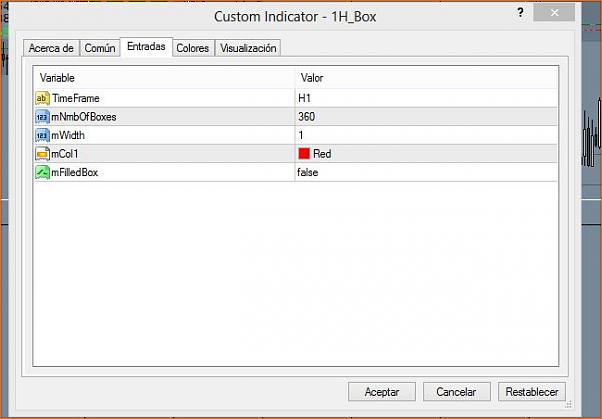This screenshot has height=419, width=602.
Task: Select the Entradas tab
Action: point(146,47)
